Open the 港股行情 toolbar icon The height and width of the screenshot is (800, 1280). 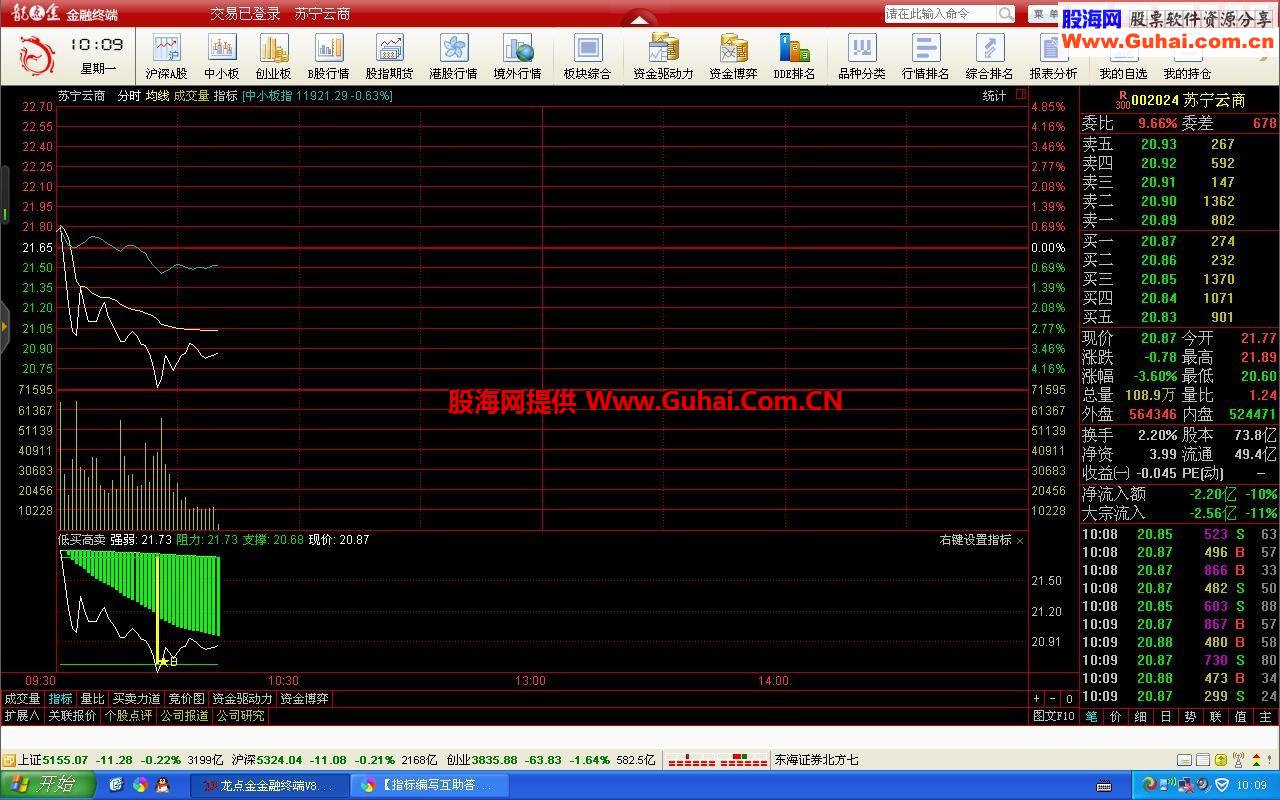(x=453, y=57)
